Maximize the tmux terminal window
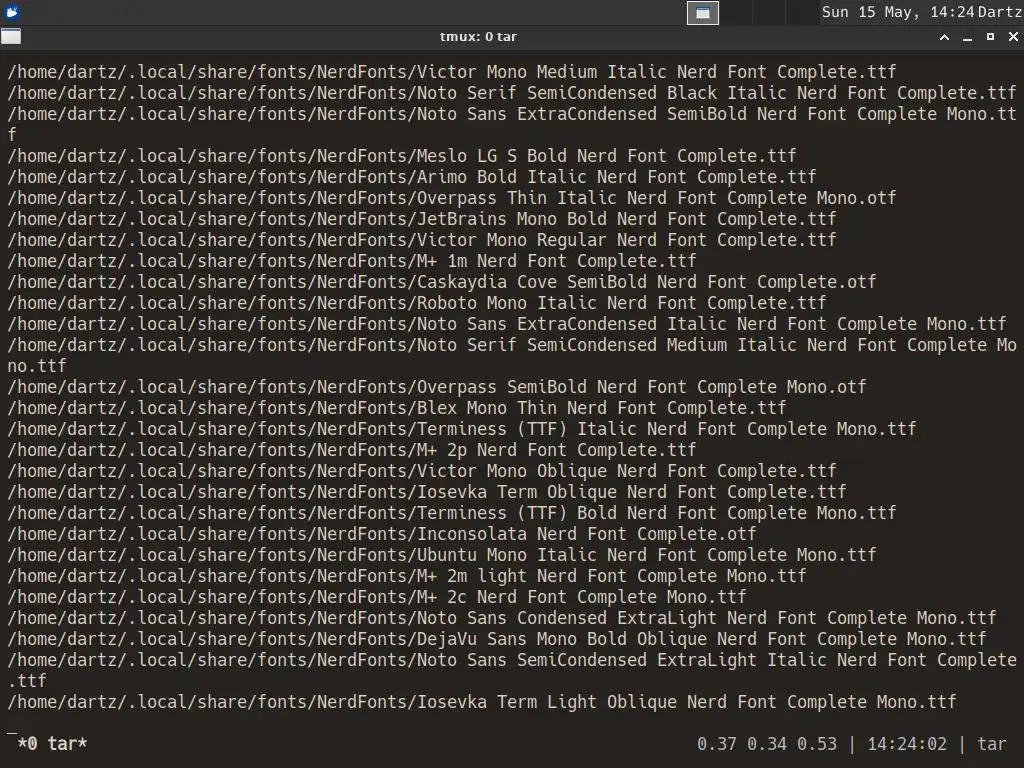Image resolution: width=1024 pixels, height=768 pixels. click(990, 37)
